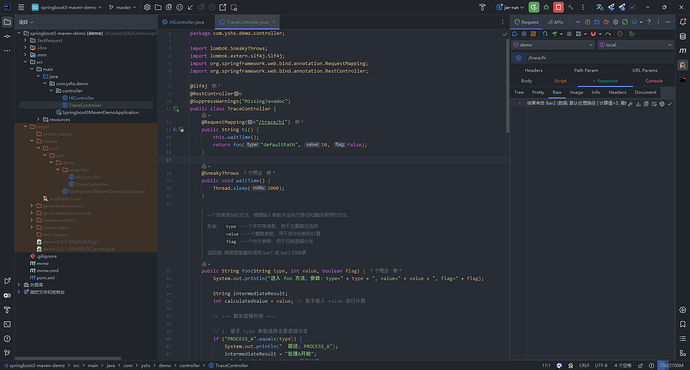Open the Run tool window icon

coord(7,281)
